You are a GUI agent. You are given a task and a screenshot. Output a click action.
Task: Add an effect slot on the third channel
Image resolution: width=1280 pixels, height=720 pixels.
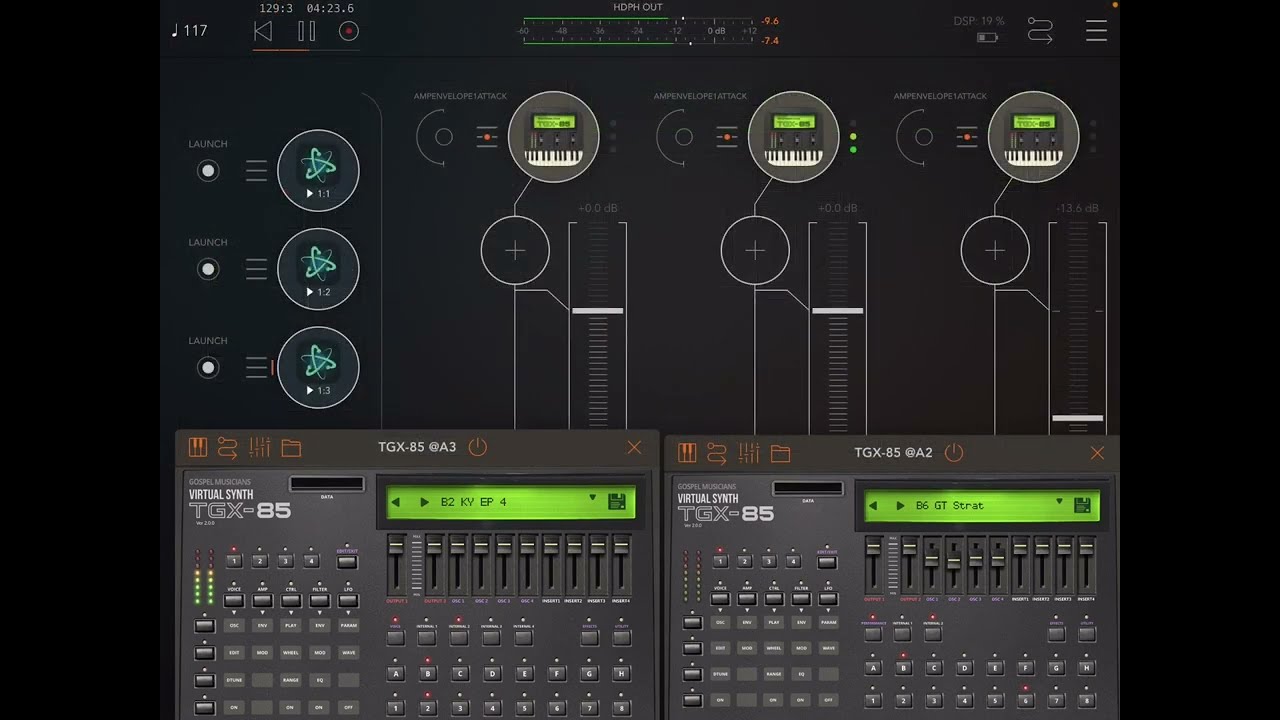tap(995, 250)
